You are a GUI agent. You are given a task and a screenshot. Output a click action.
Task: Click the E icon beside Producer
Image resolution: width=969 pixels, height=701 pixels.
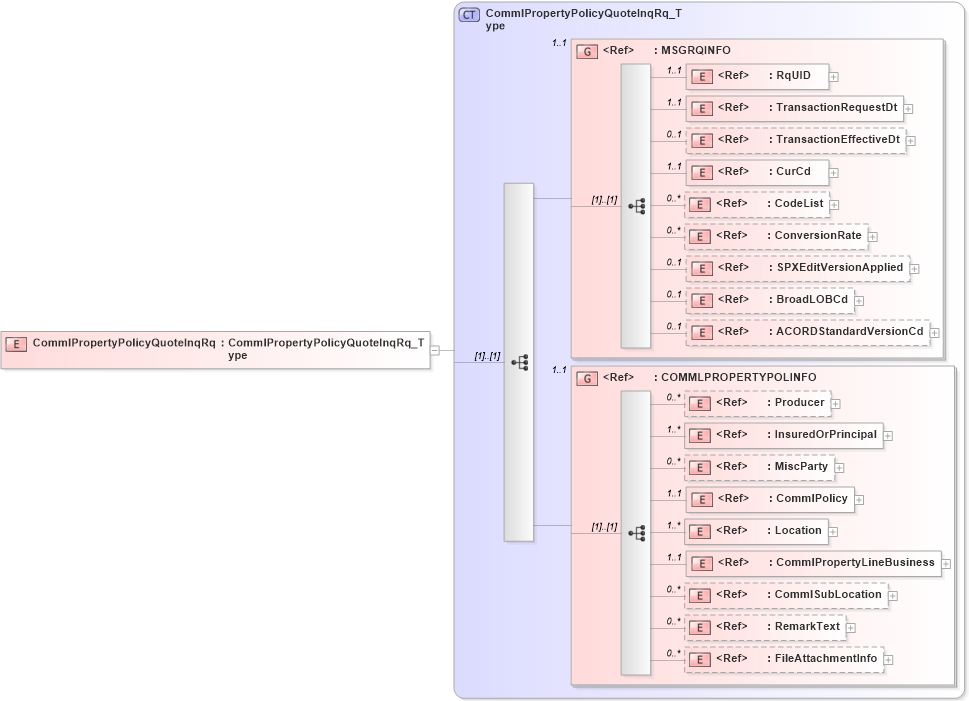tap(701, 402)
